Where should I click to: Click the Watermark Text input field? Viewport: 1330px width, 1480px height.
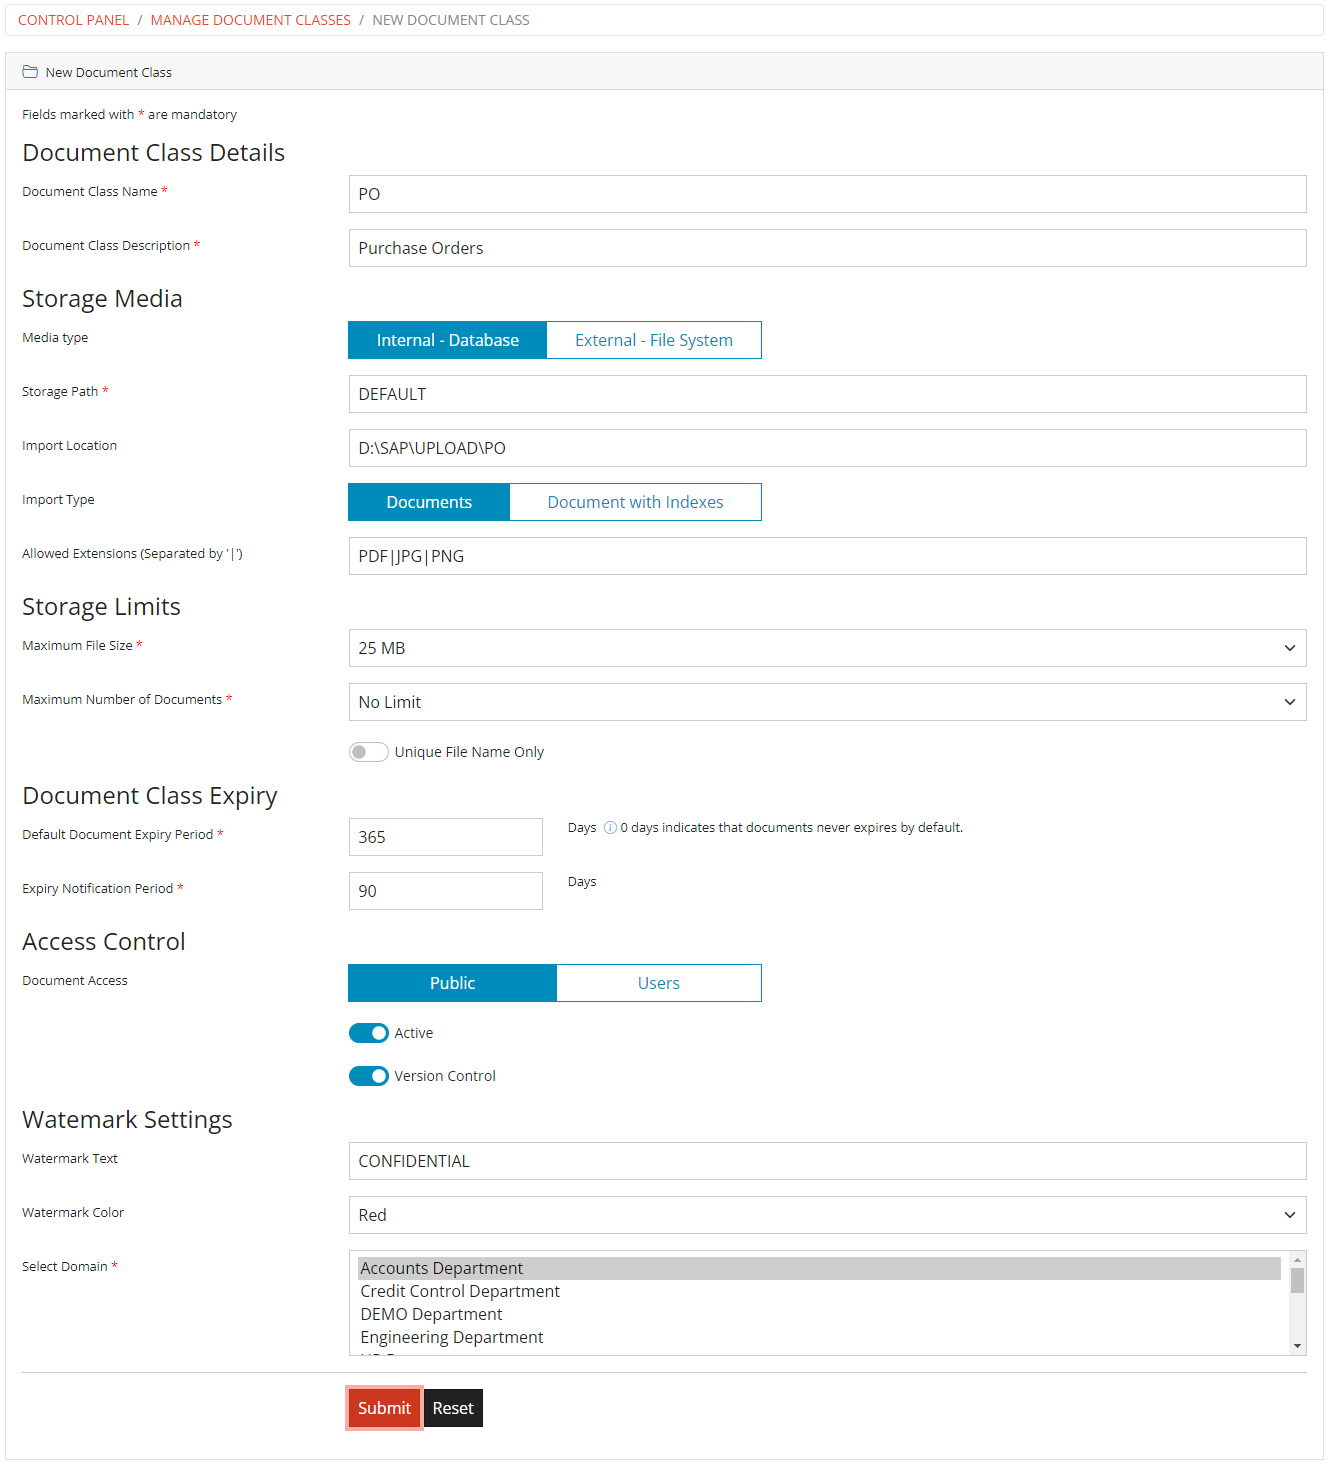(x=700, y=1160)
